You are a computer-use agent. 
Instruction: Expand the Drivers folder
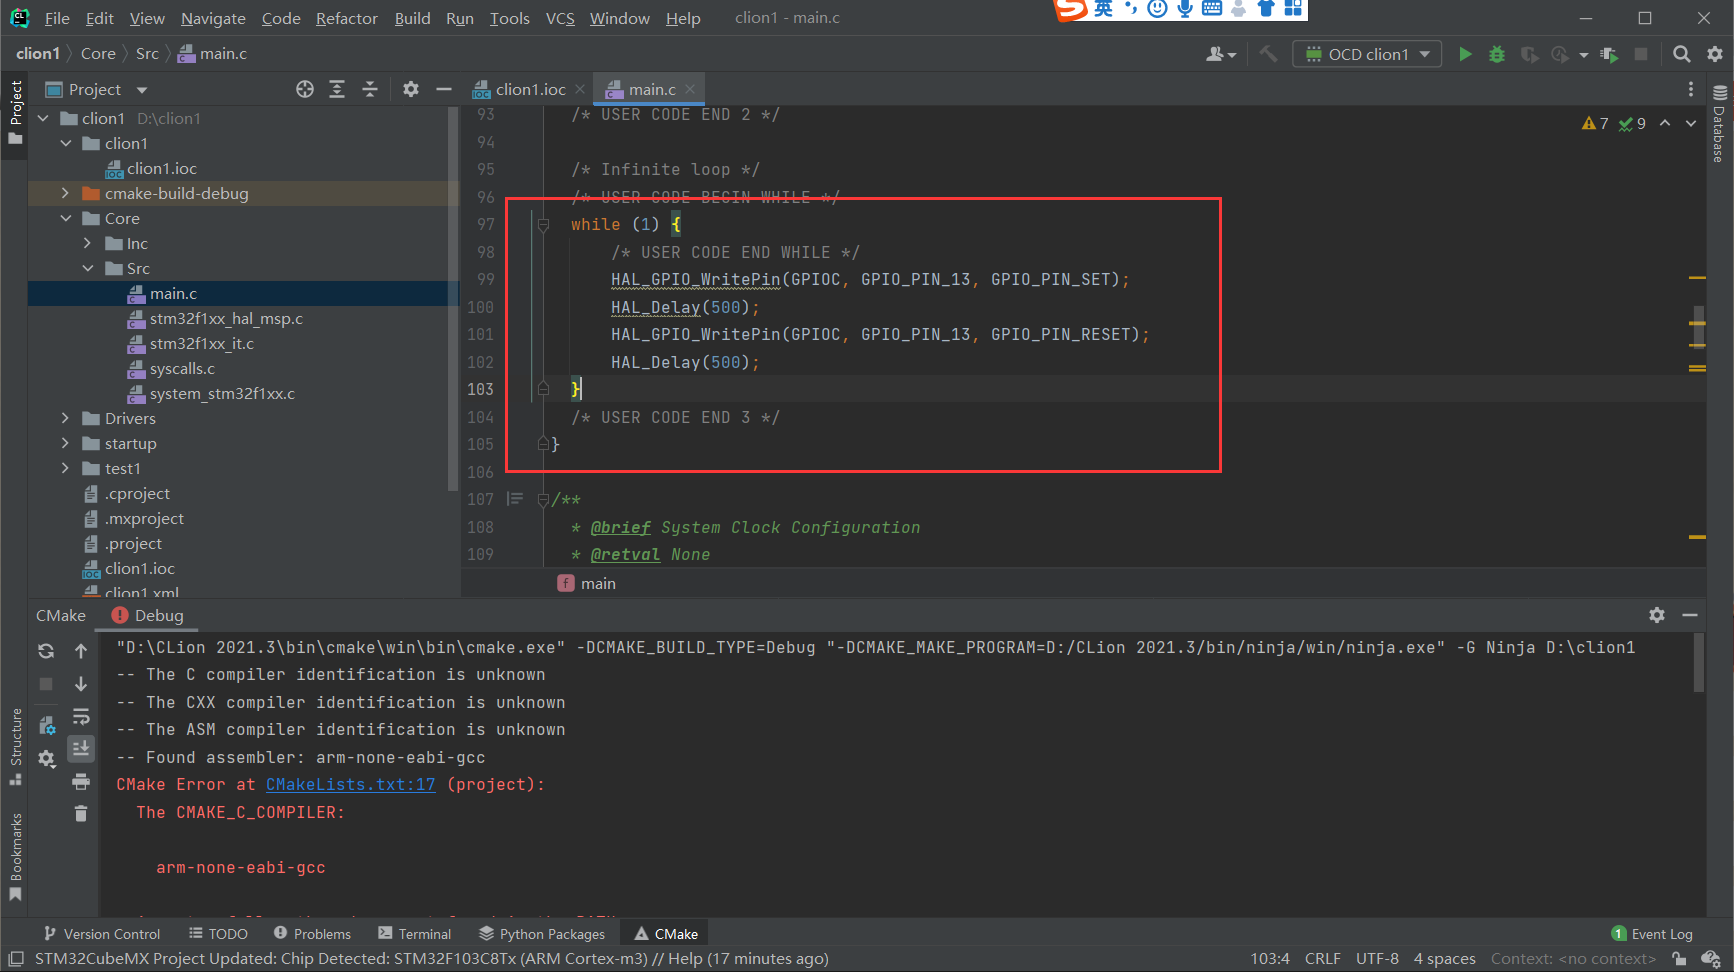pos(65,418)
